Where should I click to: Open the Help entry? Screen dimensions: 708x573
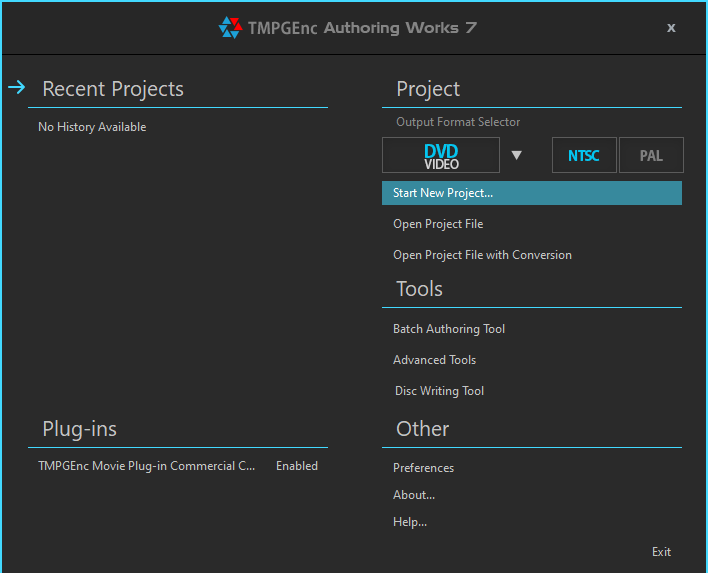[410, 522]
